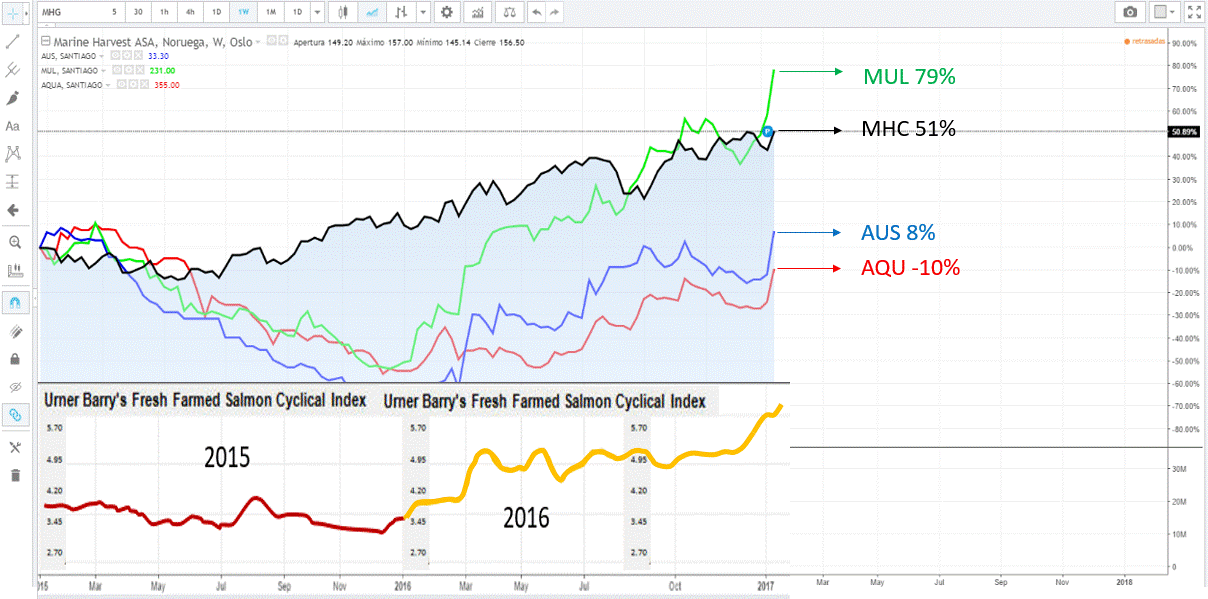Select the measure ruler tool

coord(13,270)
